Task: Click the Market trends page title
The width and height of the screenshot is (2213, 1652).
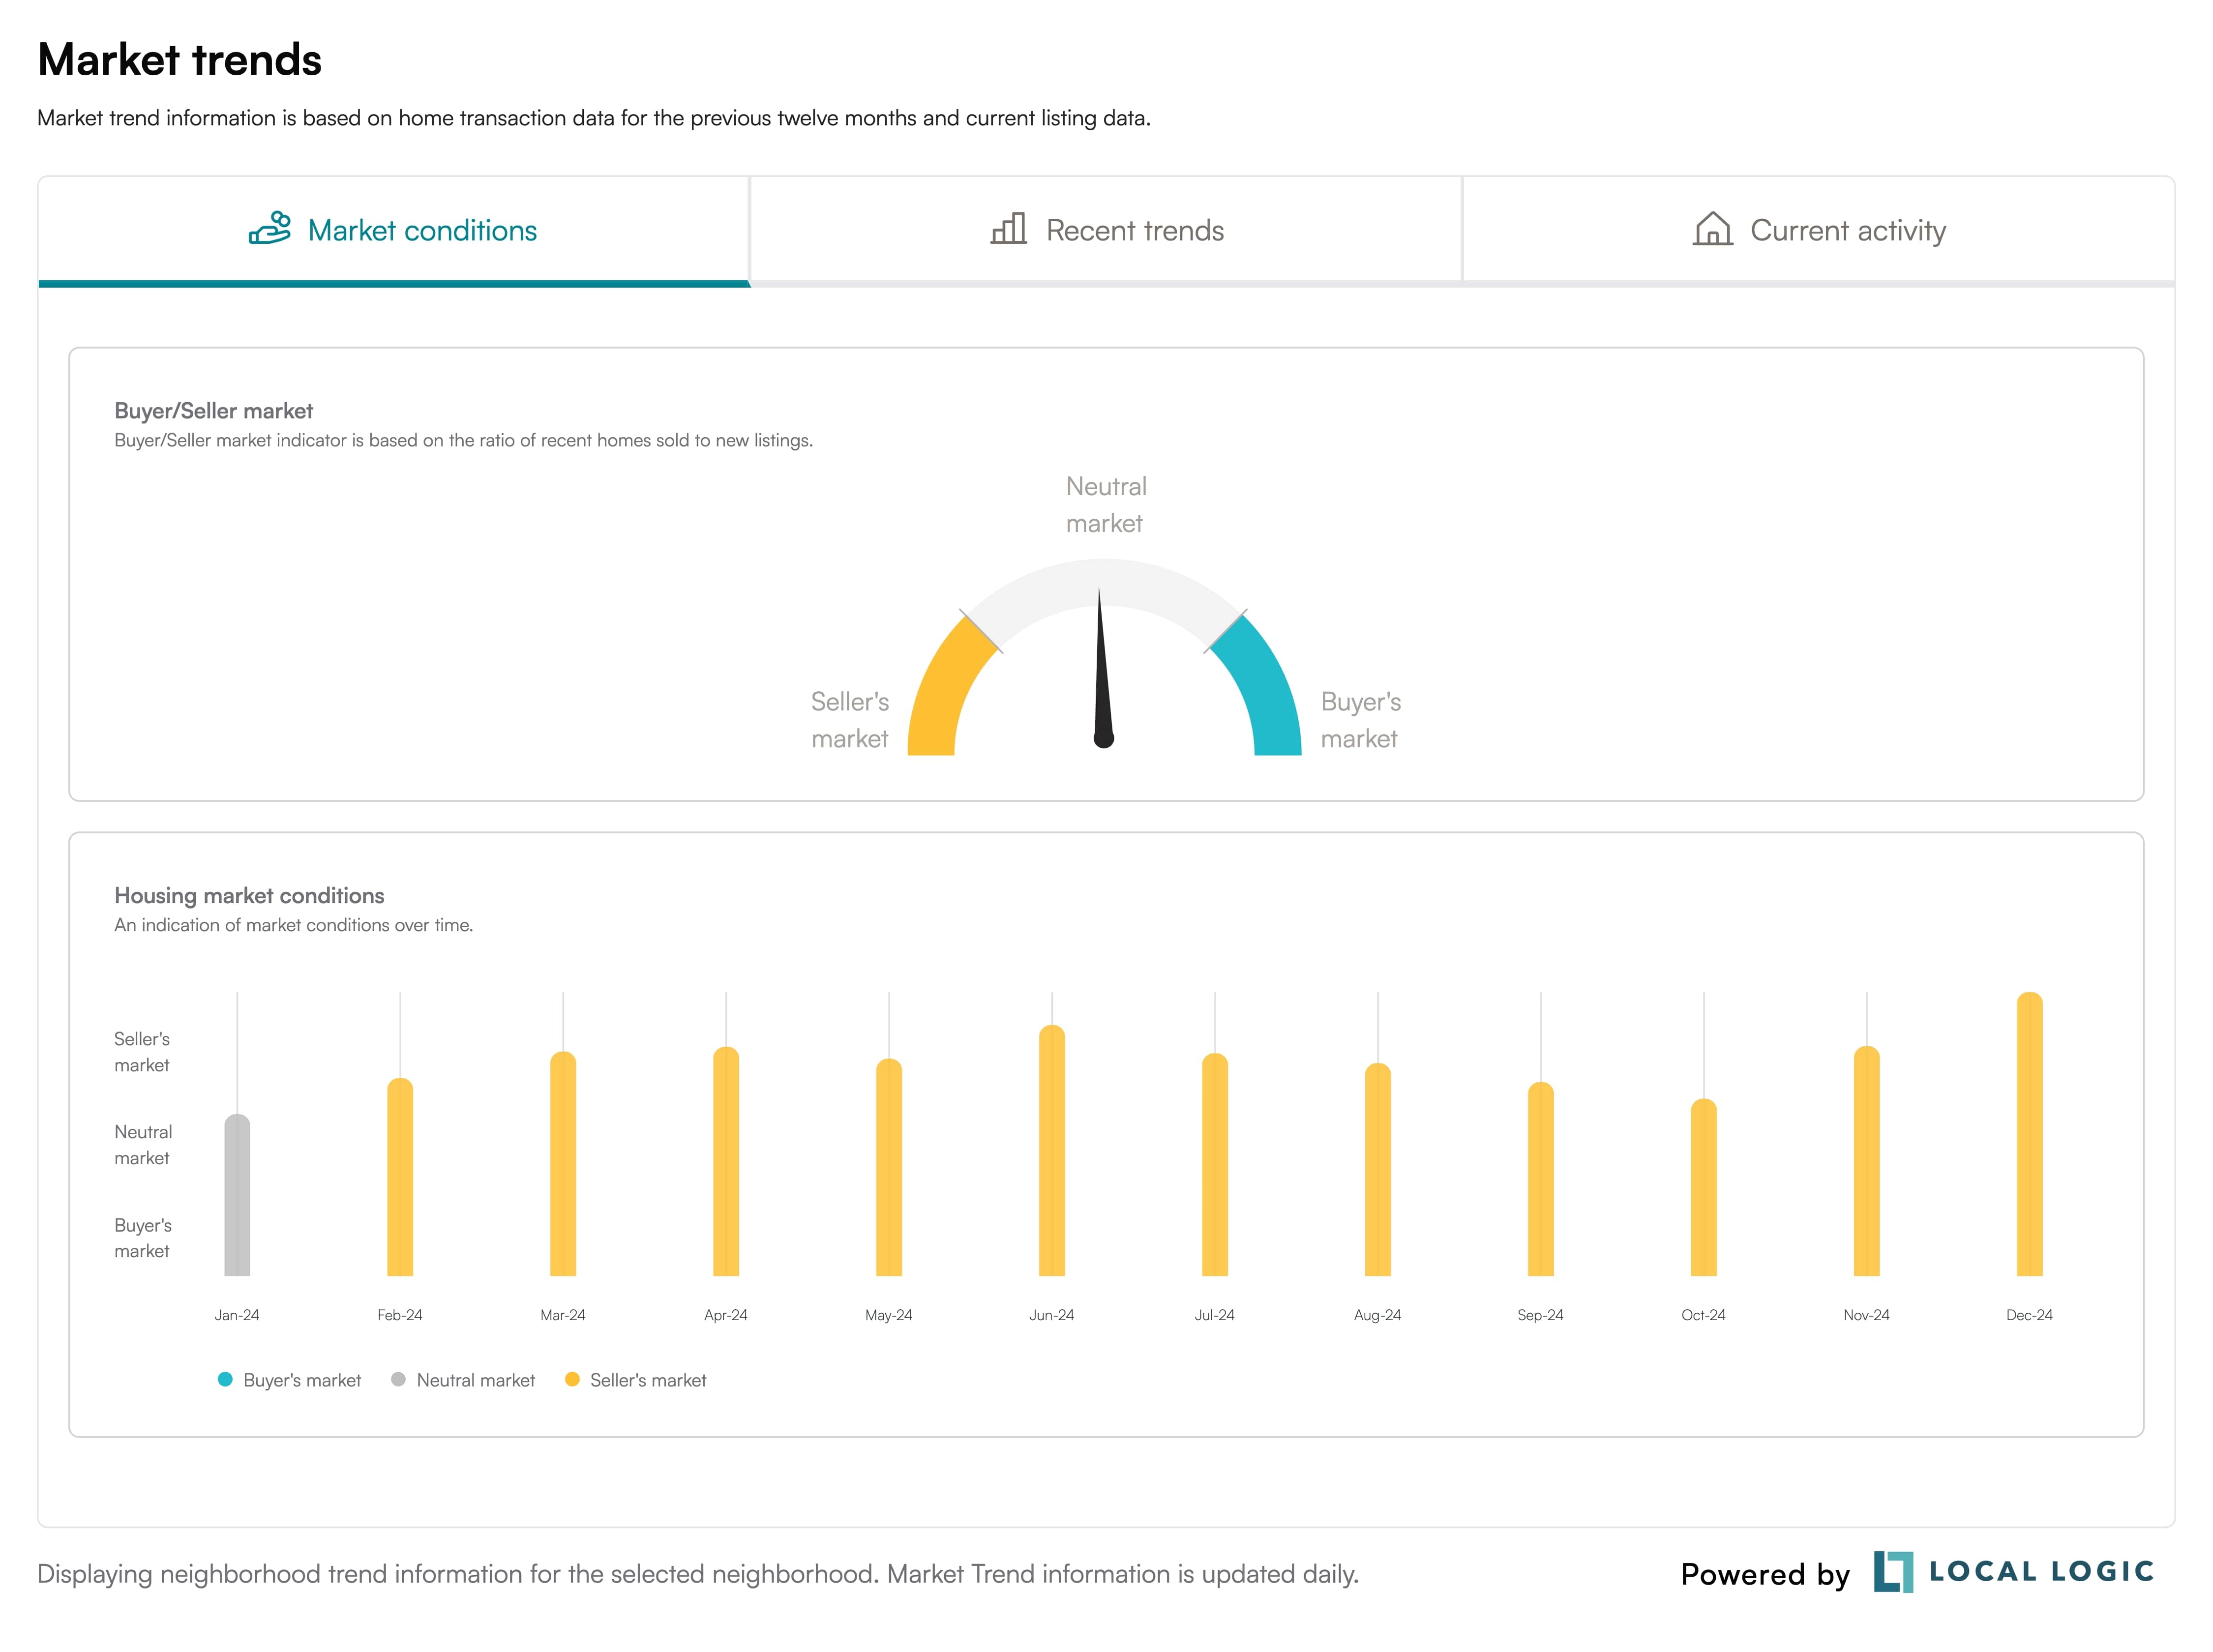Action: 180,59
